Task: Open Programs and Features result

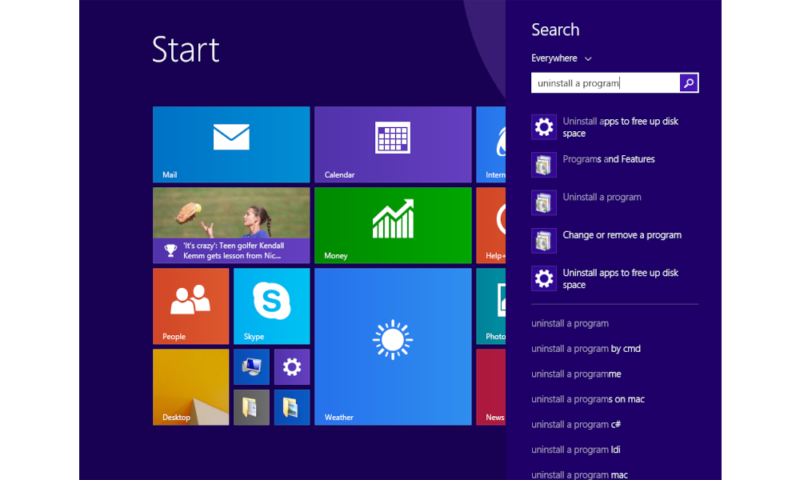Action: (615, 165)
